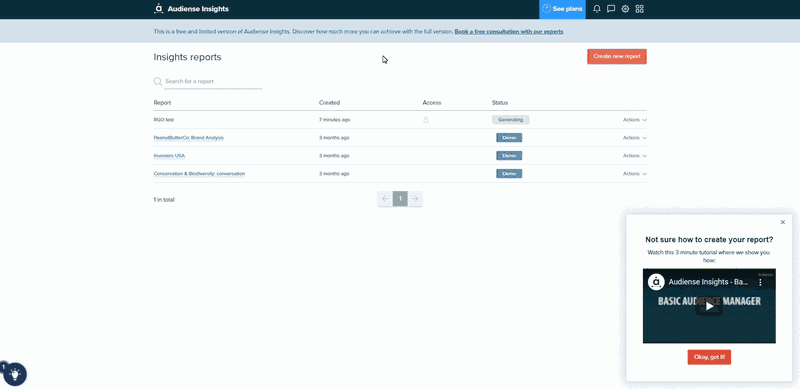The image size is (800, 389).
Task: Click the RGO test report name
Action: tap(164, 120)
